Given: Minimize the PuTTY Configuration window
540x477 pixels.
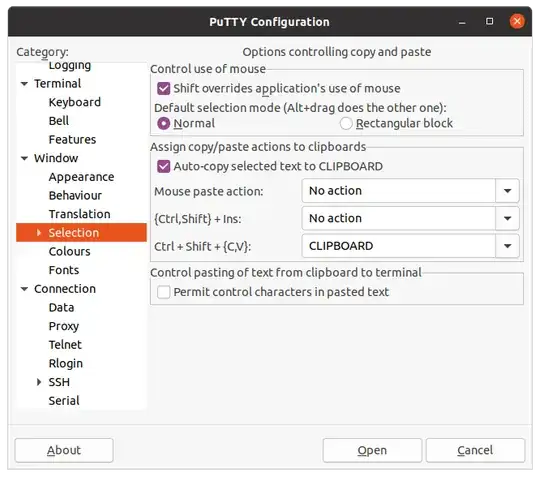Looking at the screenshot, I should (462, 22).
